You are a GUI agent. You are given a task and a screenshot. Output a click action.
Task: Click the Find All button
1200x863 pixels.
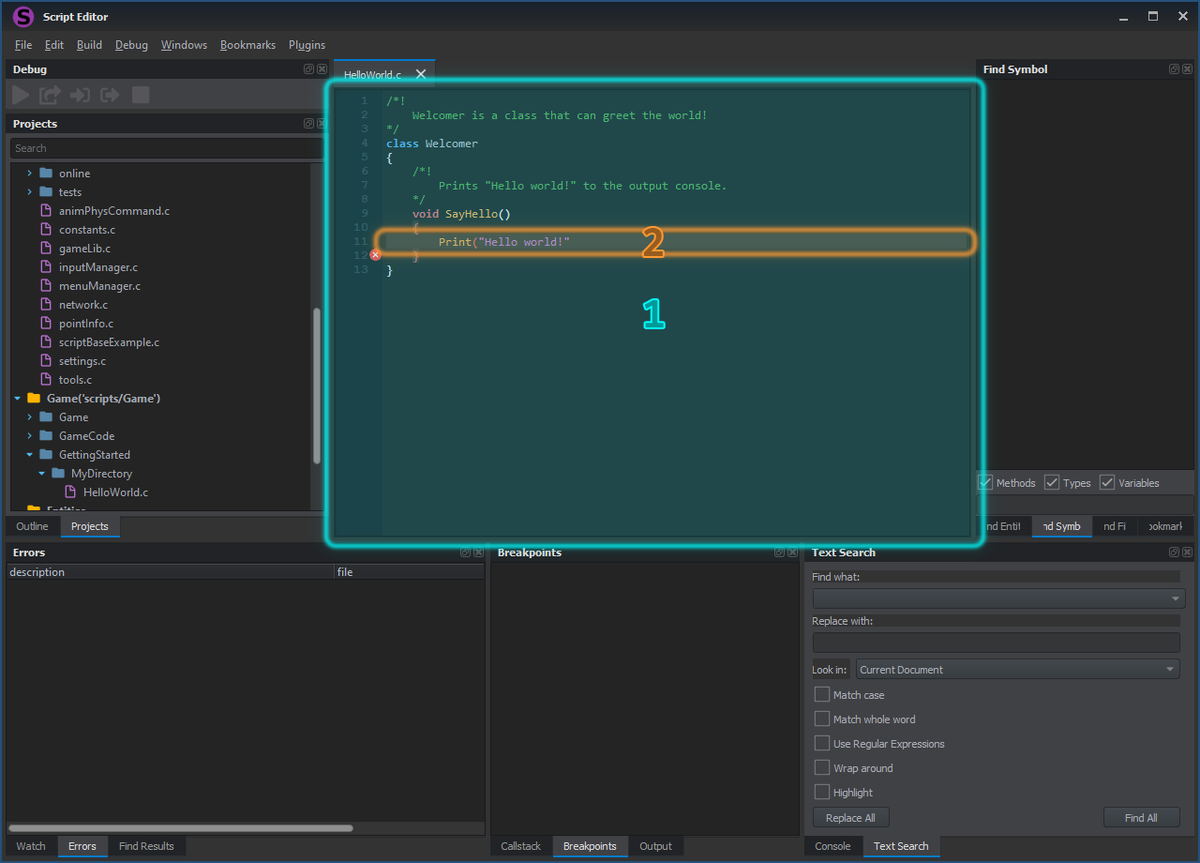tap(1141, 817)
